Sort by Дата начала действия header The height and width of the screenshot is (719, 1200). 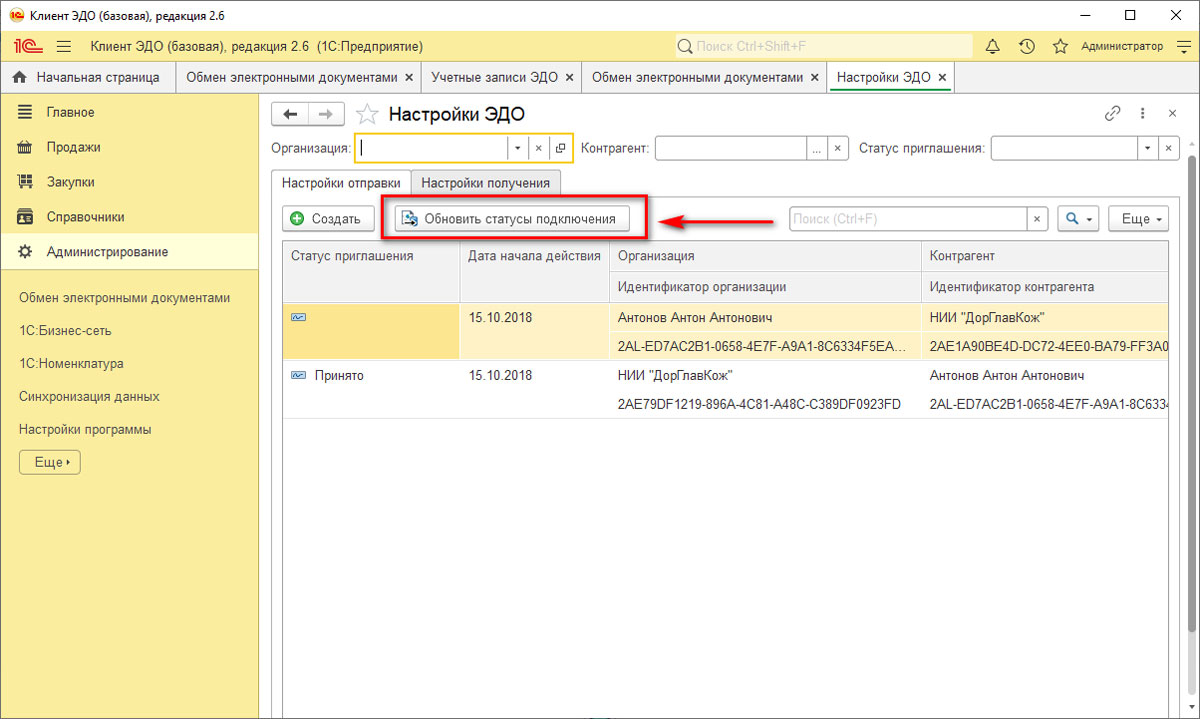[x=534, y=271]
